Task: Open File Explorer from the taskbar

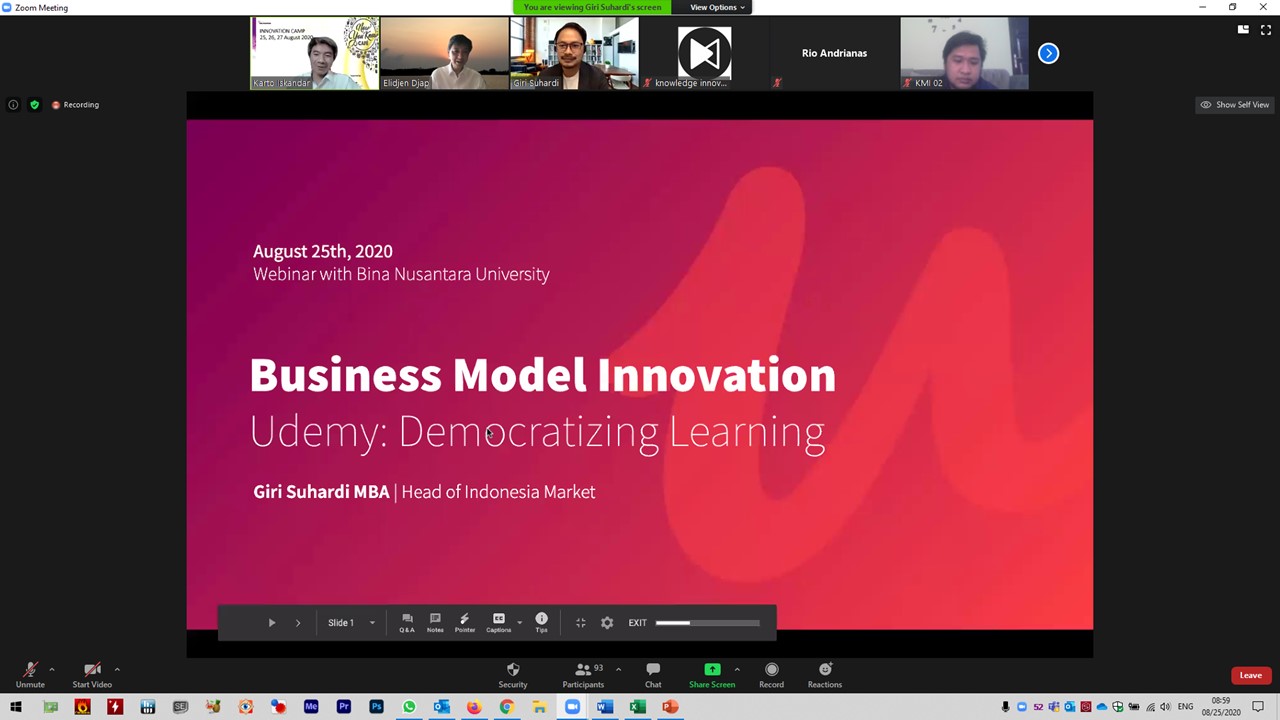Action: [539, 707]
